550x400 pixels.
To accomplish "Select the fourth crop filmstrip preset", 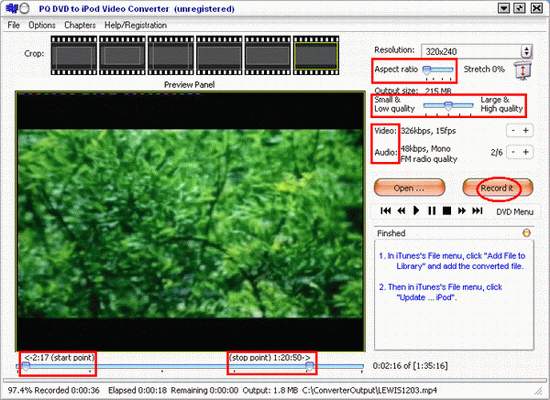I will [x=219, y=55].
